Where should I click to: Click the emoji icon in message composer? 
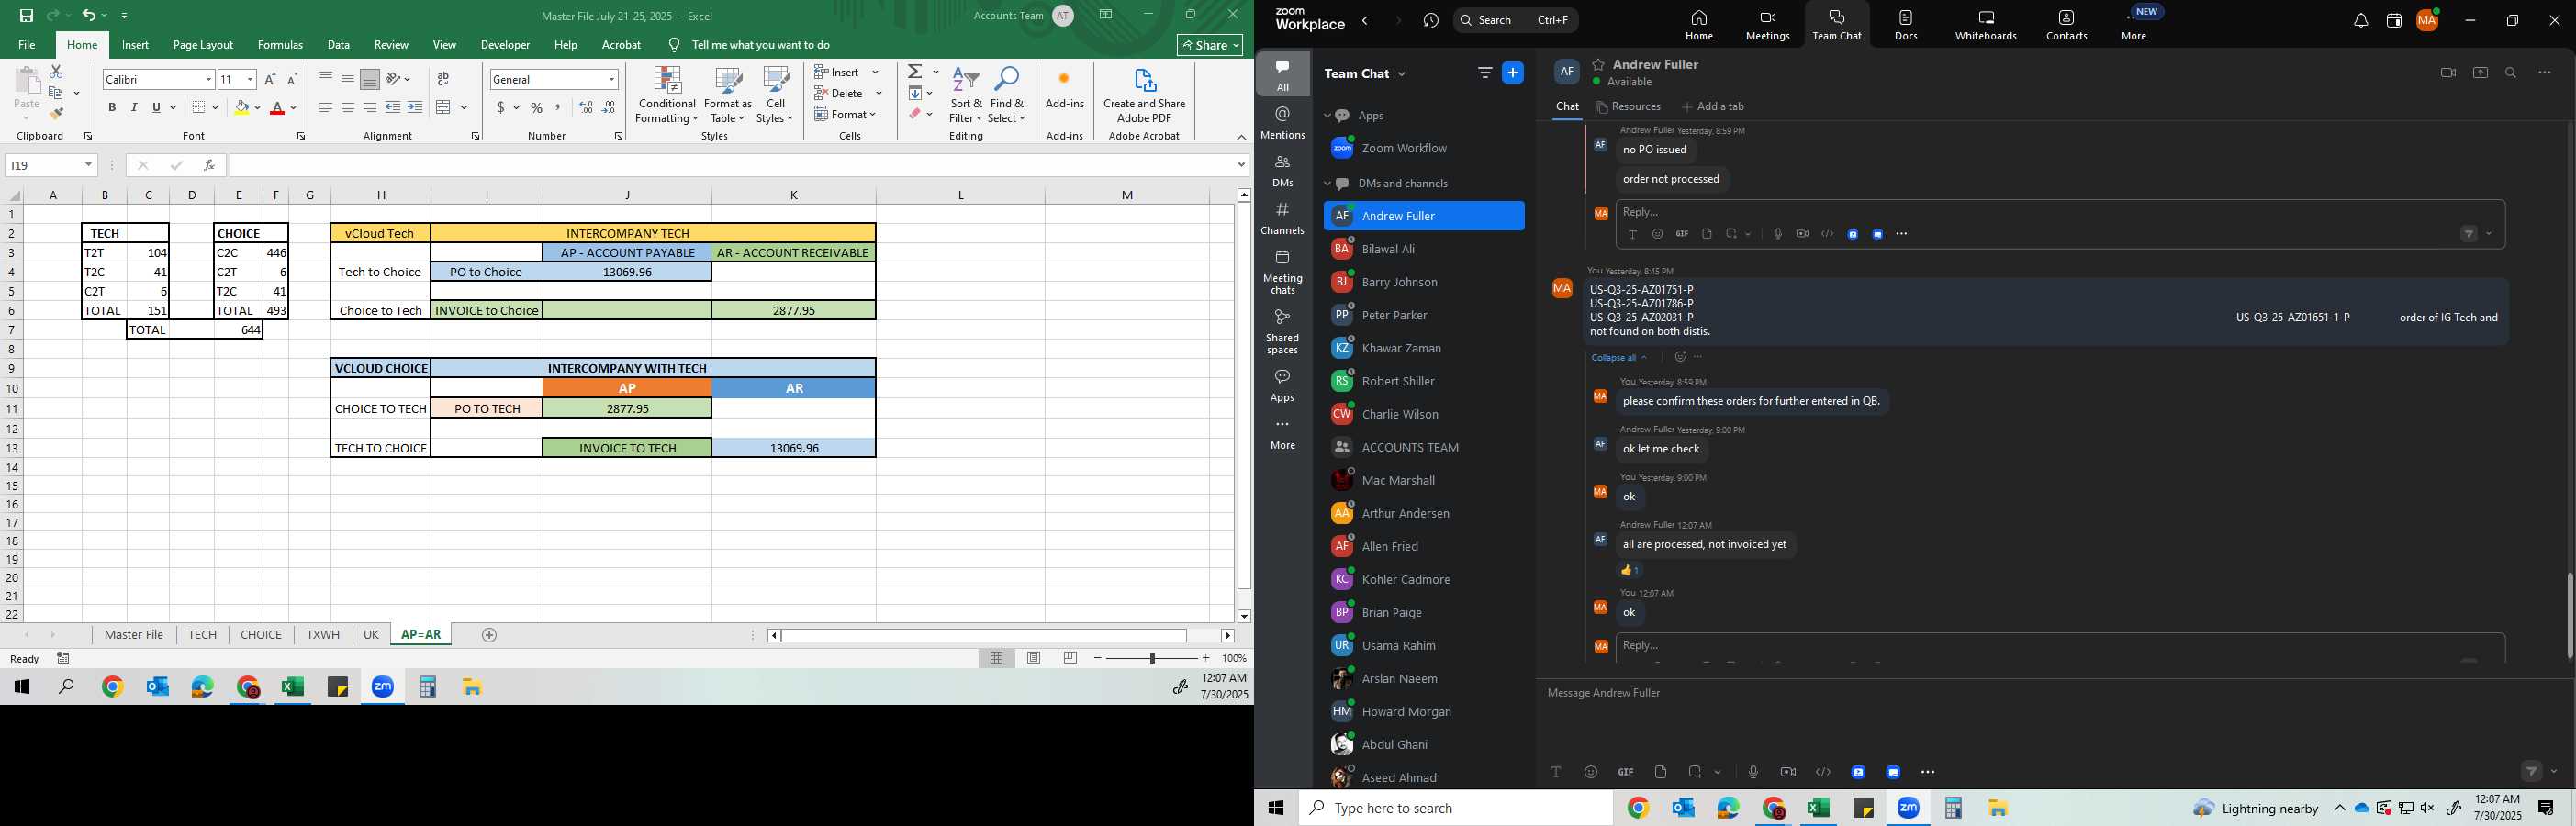click(1591, 772)
